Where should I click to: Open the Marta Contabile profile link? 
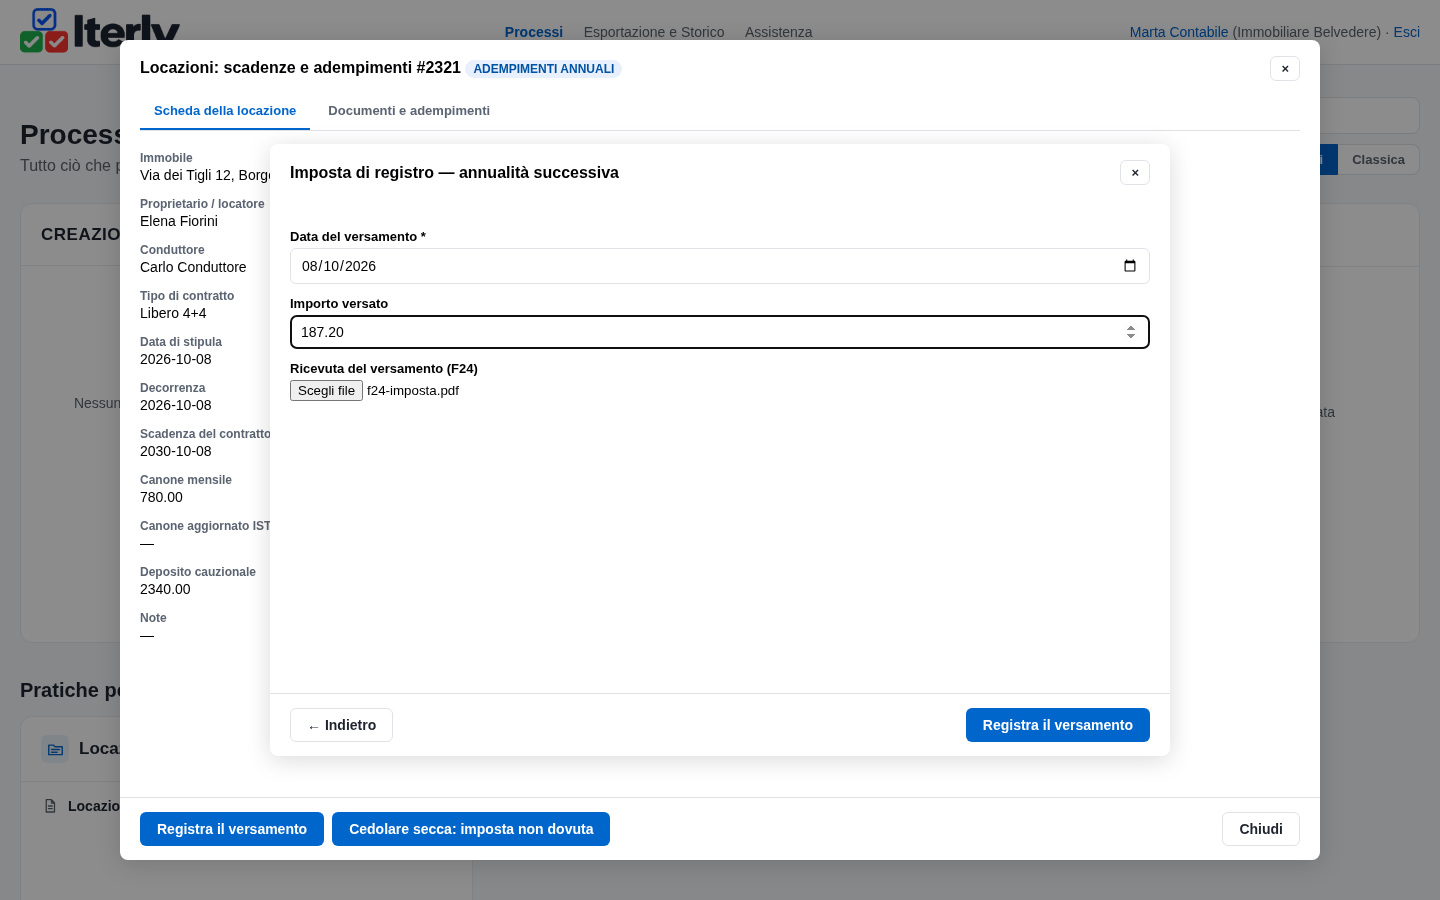tap(1179, 32)
